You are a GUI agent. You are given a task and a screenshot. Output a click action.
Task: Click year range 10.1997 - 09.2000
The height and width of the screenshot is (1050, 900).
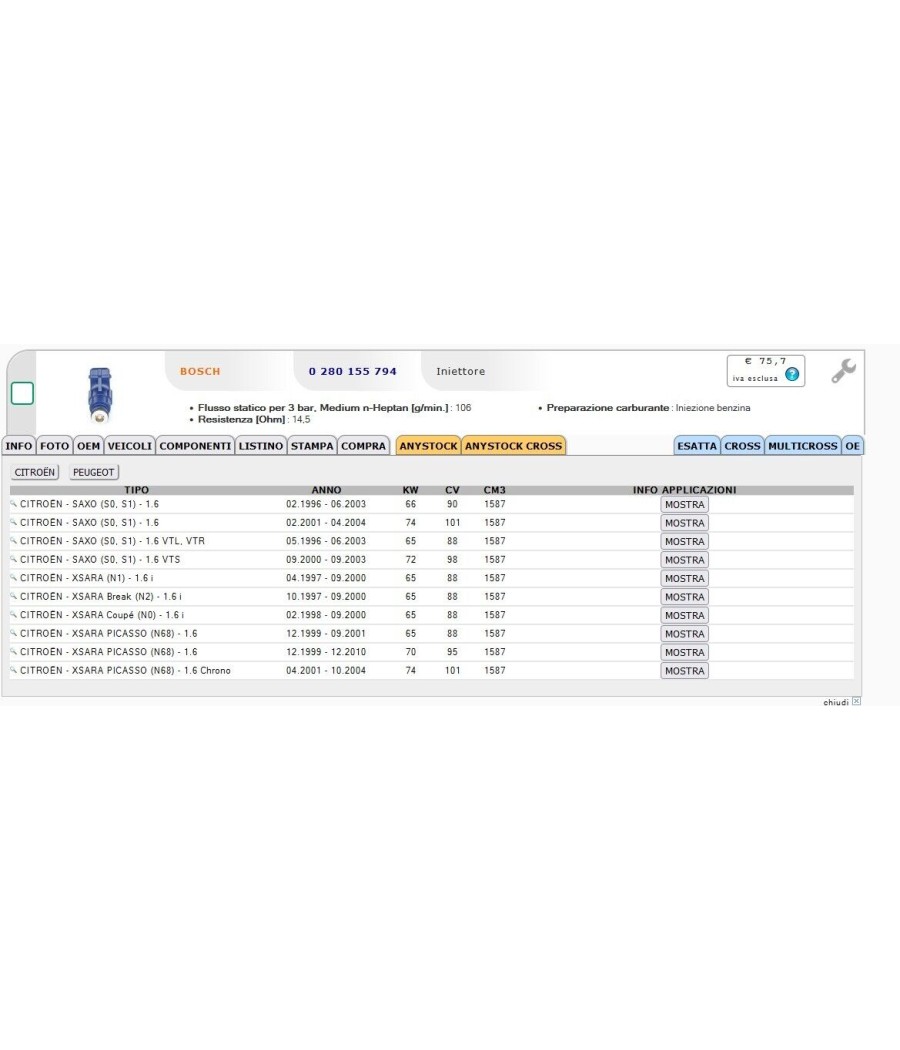point(325,596)
